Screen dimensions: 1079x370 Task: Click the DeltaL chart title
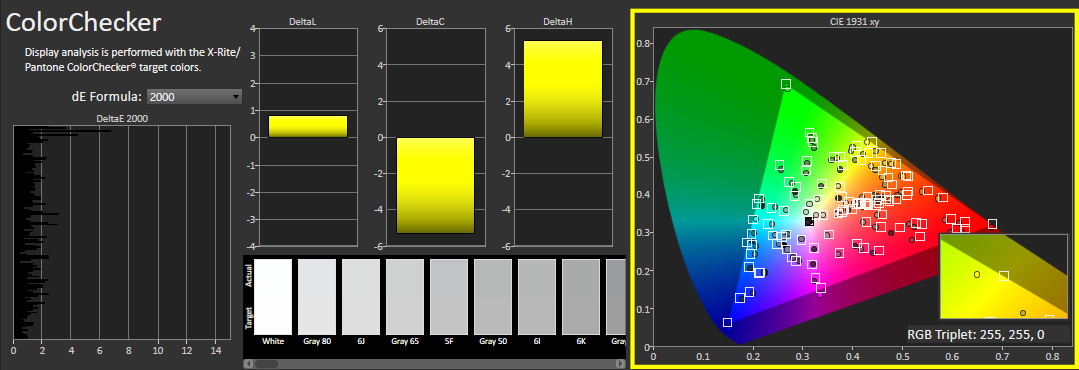(303, 23)
